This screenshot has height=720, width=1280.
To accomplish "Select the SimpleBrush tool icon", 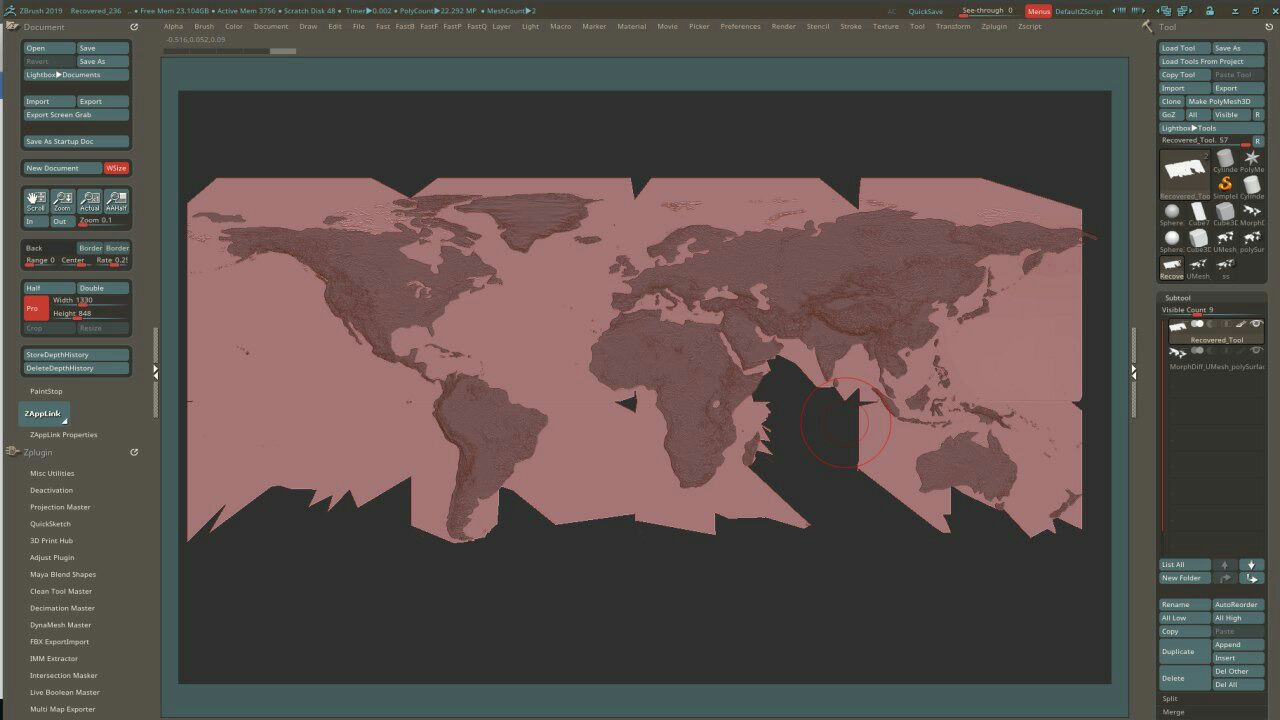I will pos(1225,186).
